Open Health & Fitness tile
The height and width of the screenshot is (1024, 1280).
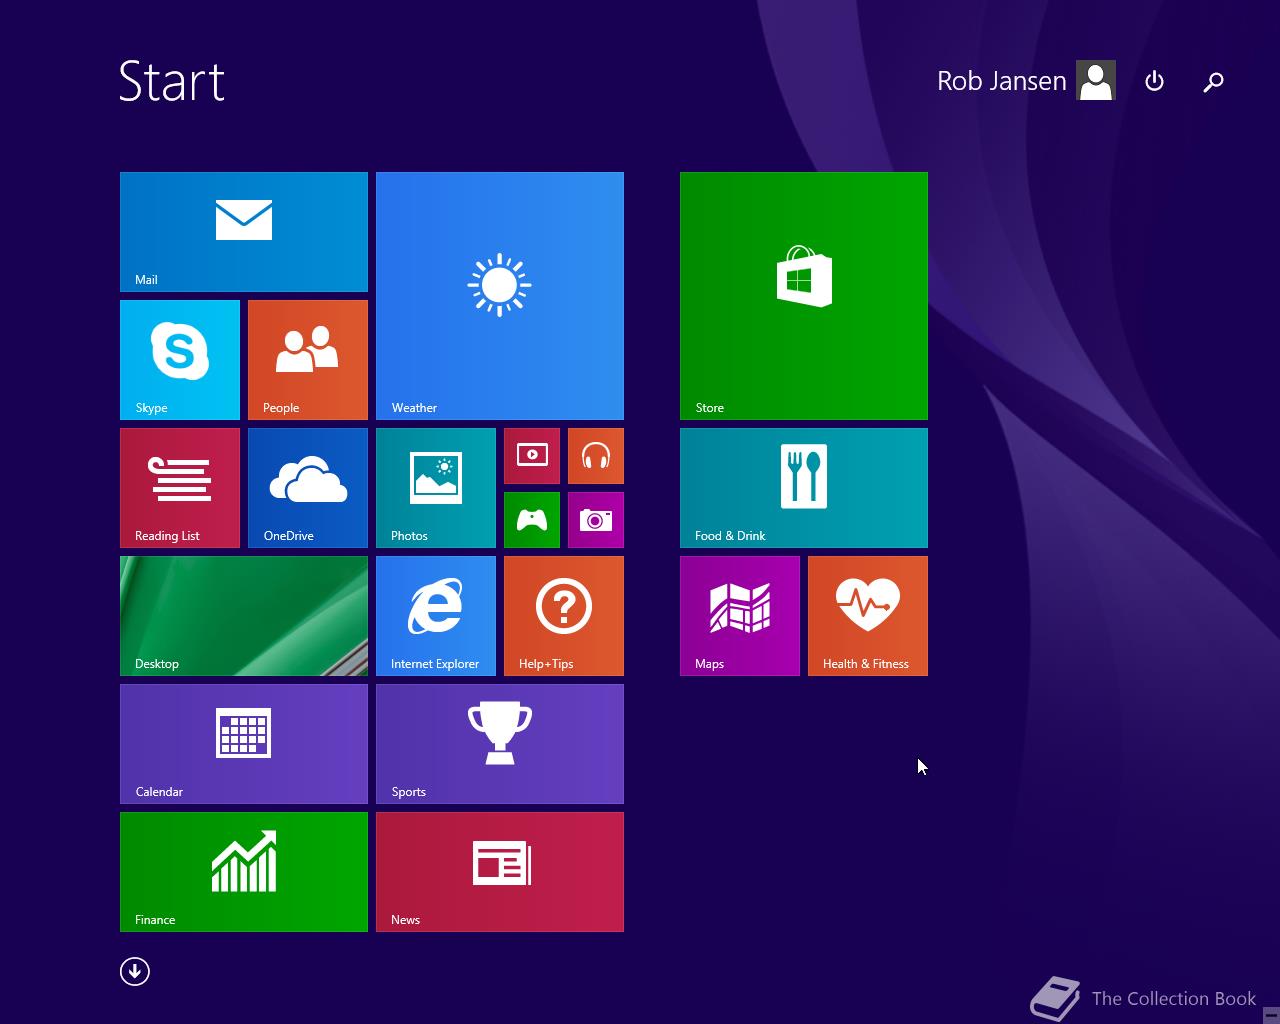(868, 616)
